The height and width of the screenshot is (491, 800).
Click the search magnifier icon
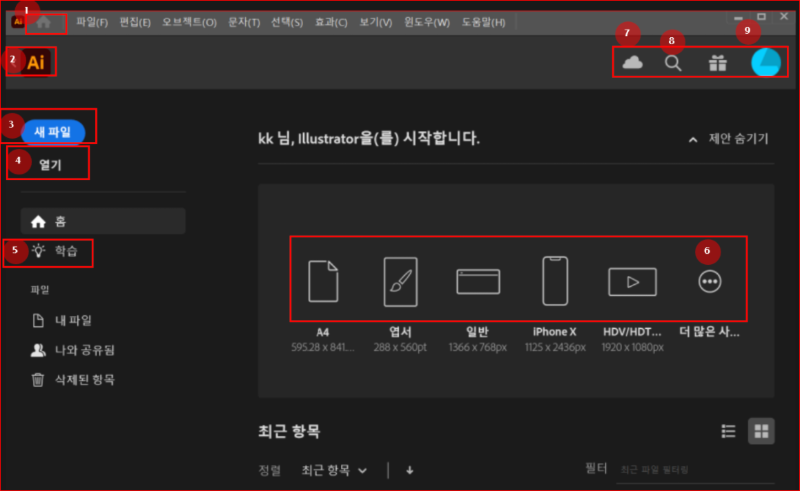[x=673, y=63]
